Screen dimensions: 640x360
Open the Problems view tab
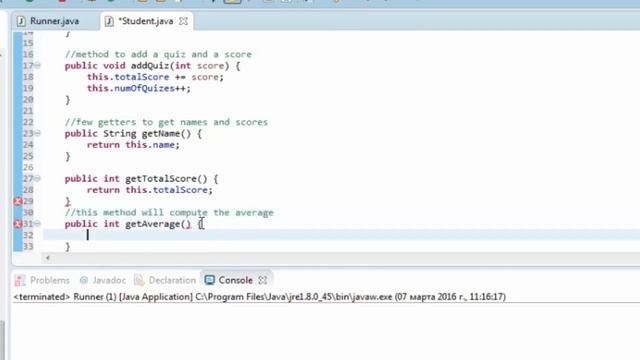[x=42, y=280]
